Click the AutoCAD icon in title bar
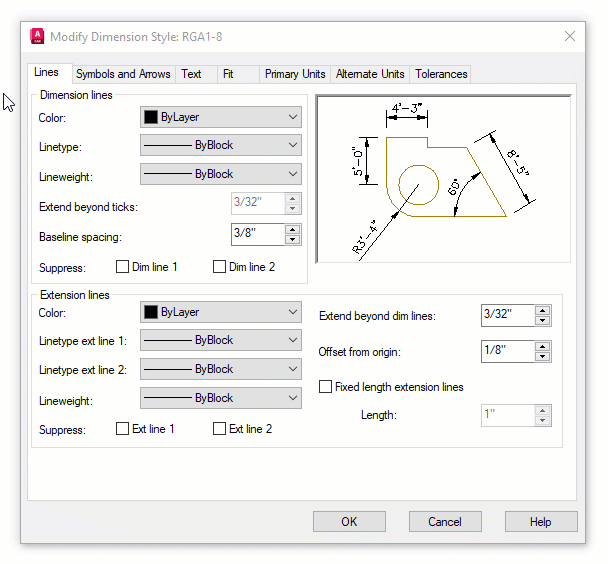 pos(38,36)
